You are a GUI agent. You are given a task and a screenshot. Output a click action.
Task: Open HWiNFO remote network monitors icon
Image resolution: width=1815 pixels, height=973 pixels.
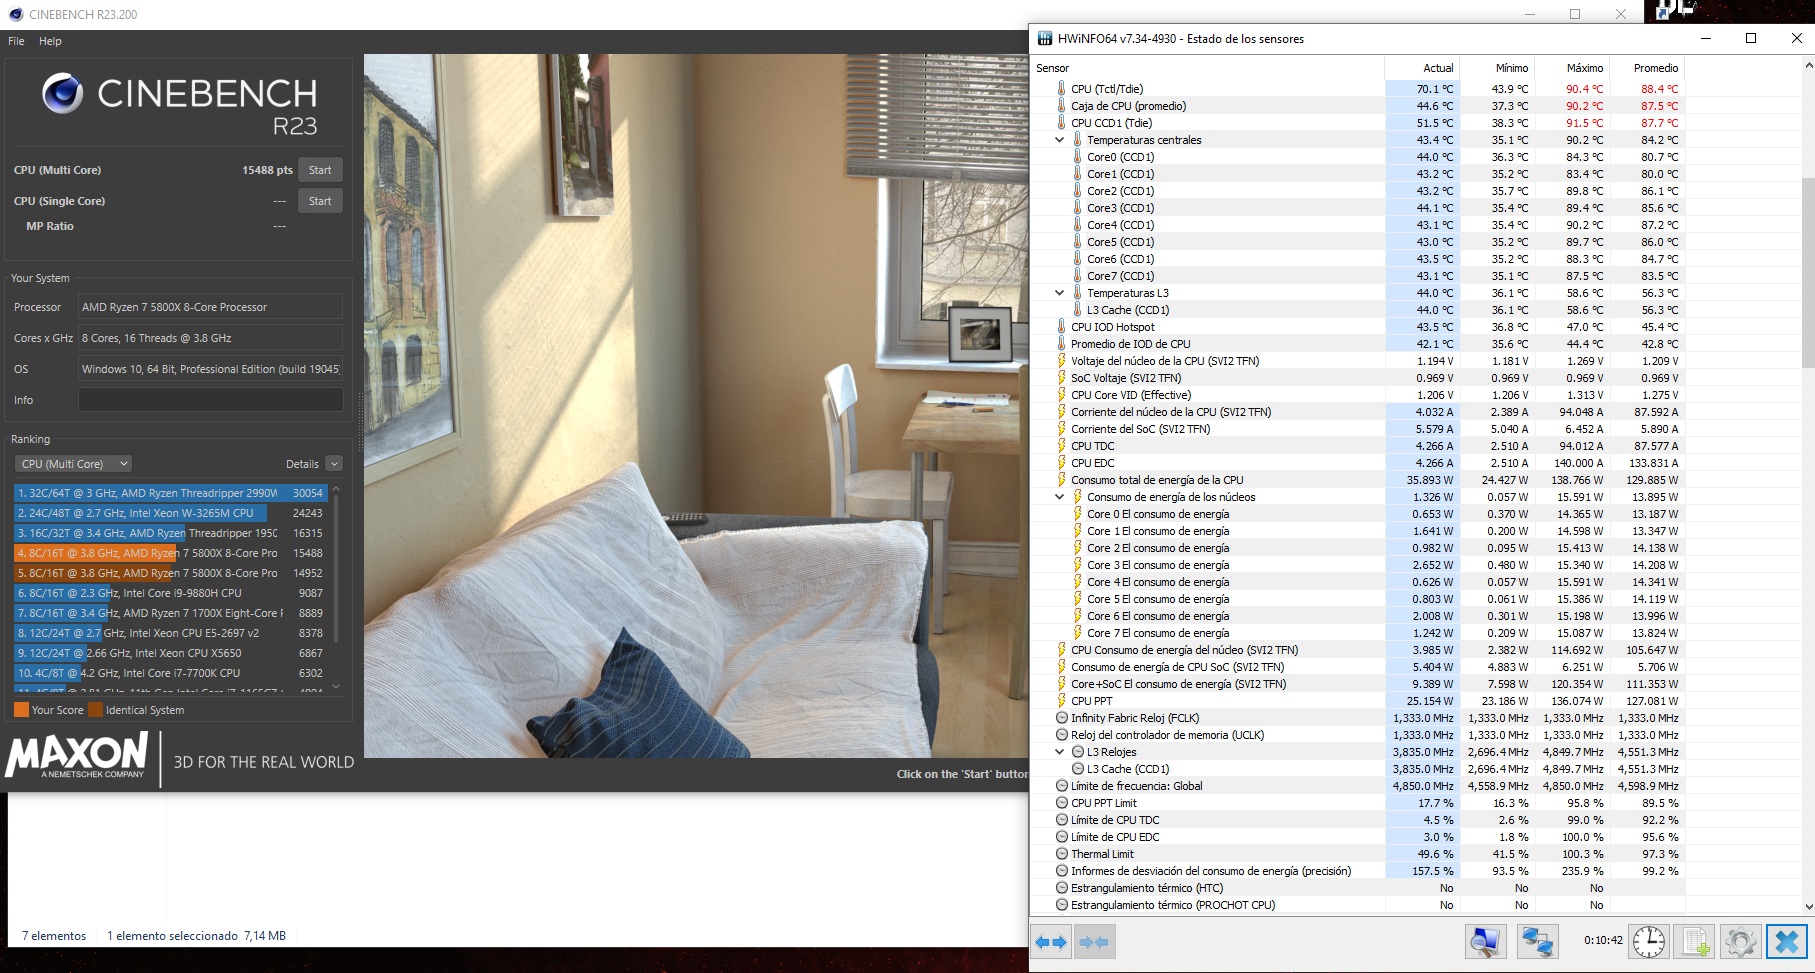pos(1536,942)
